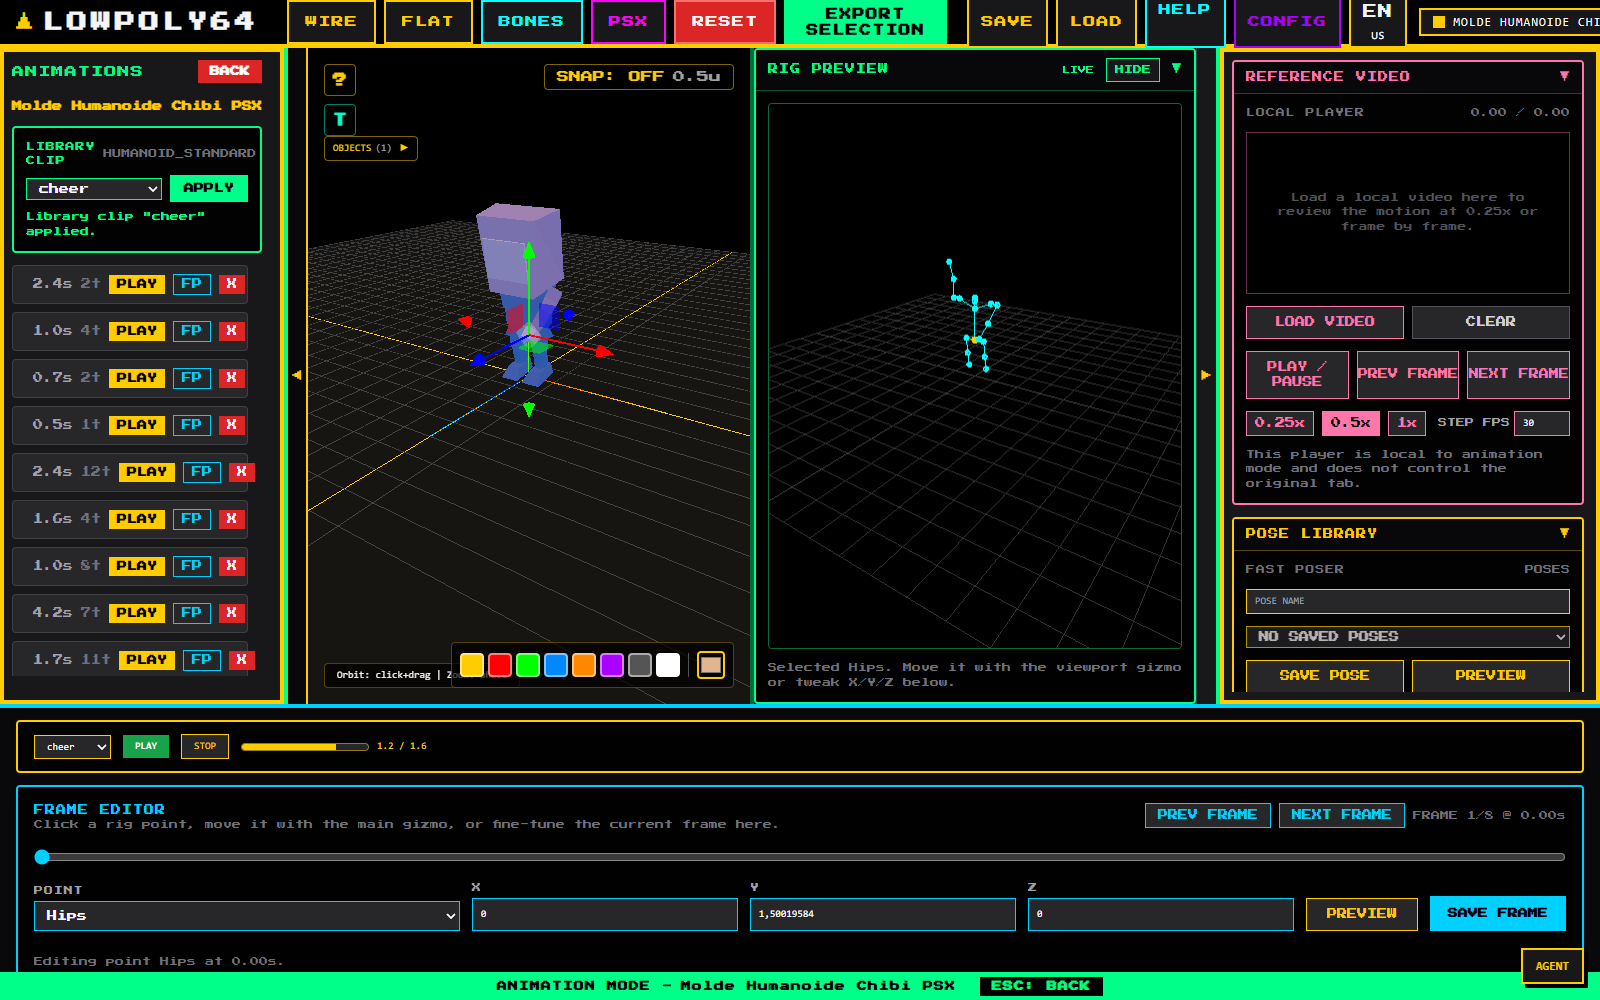Click the Y coordinate input field
The width and height of the screenshot is (1600, 1000).
click(882, 914)
